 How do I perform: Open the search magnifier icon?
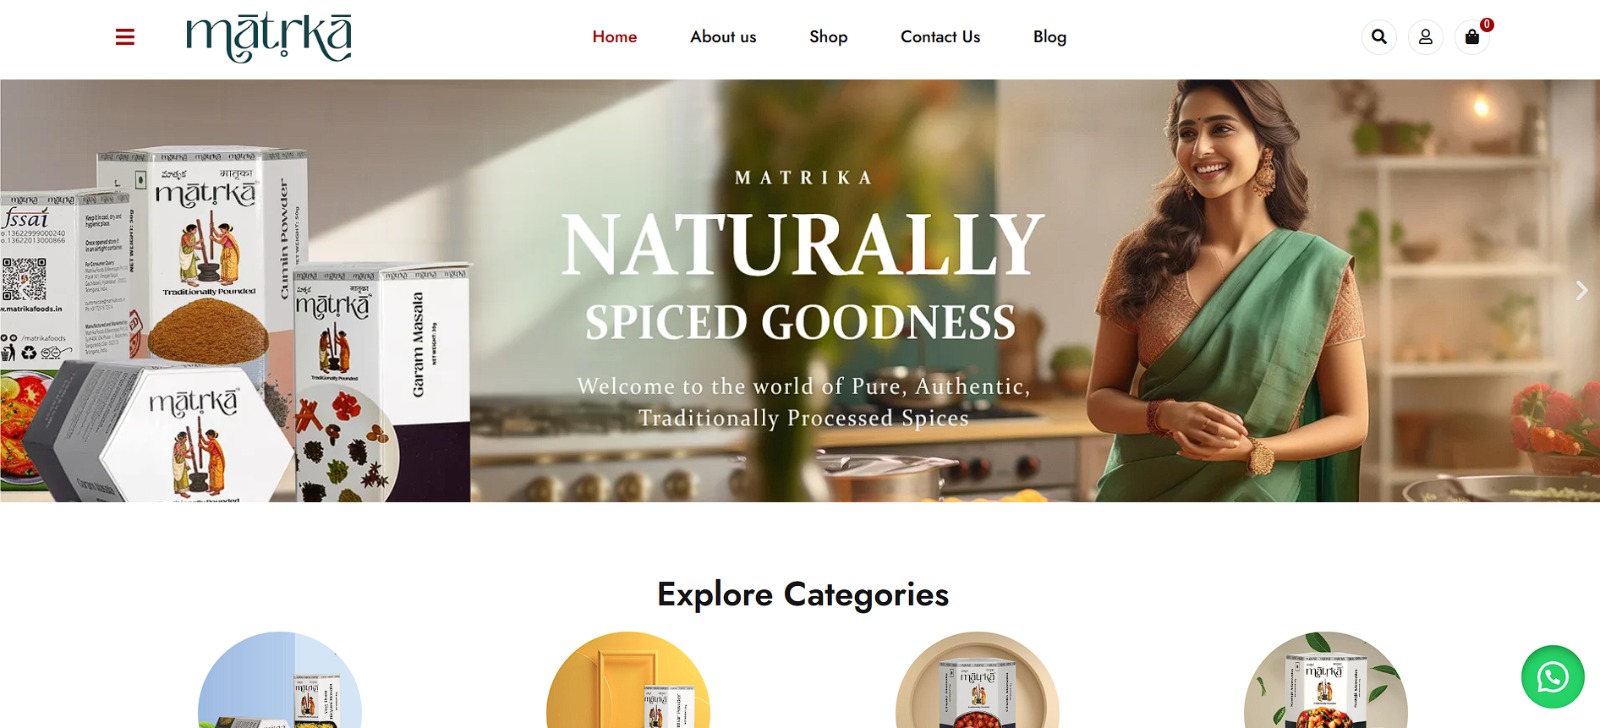[1379, 37]
